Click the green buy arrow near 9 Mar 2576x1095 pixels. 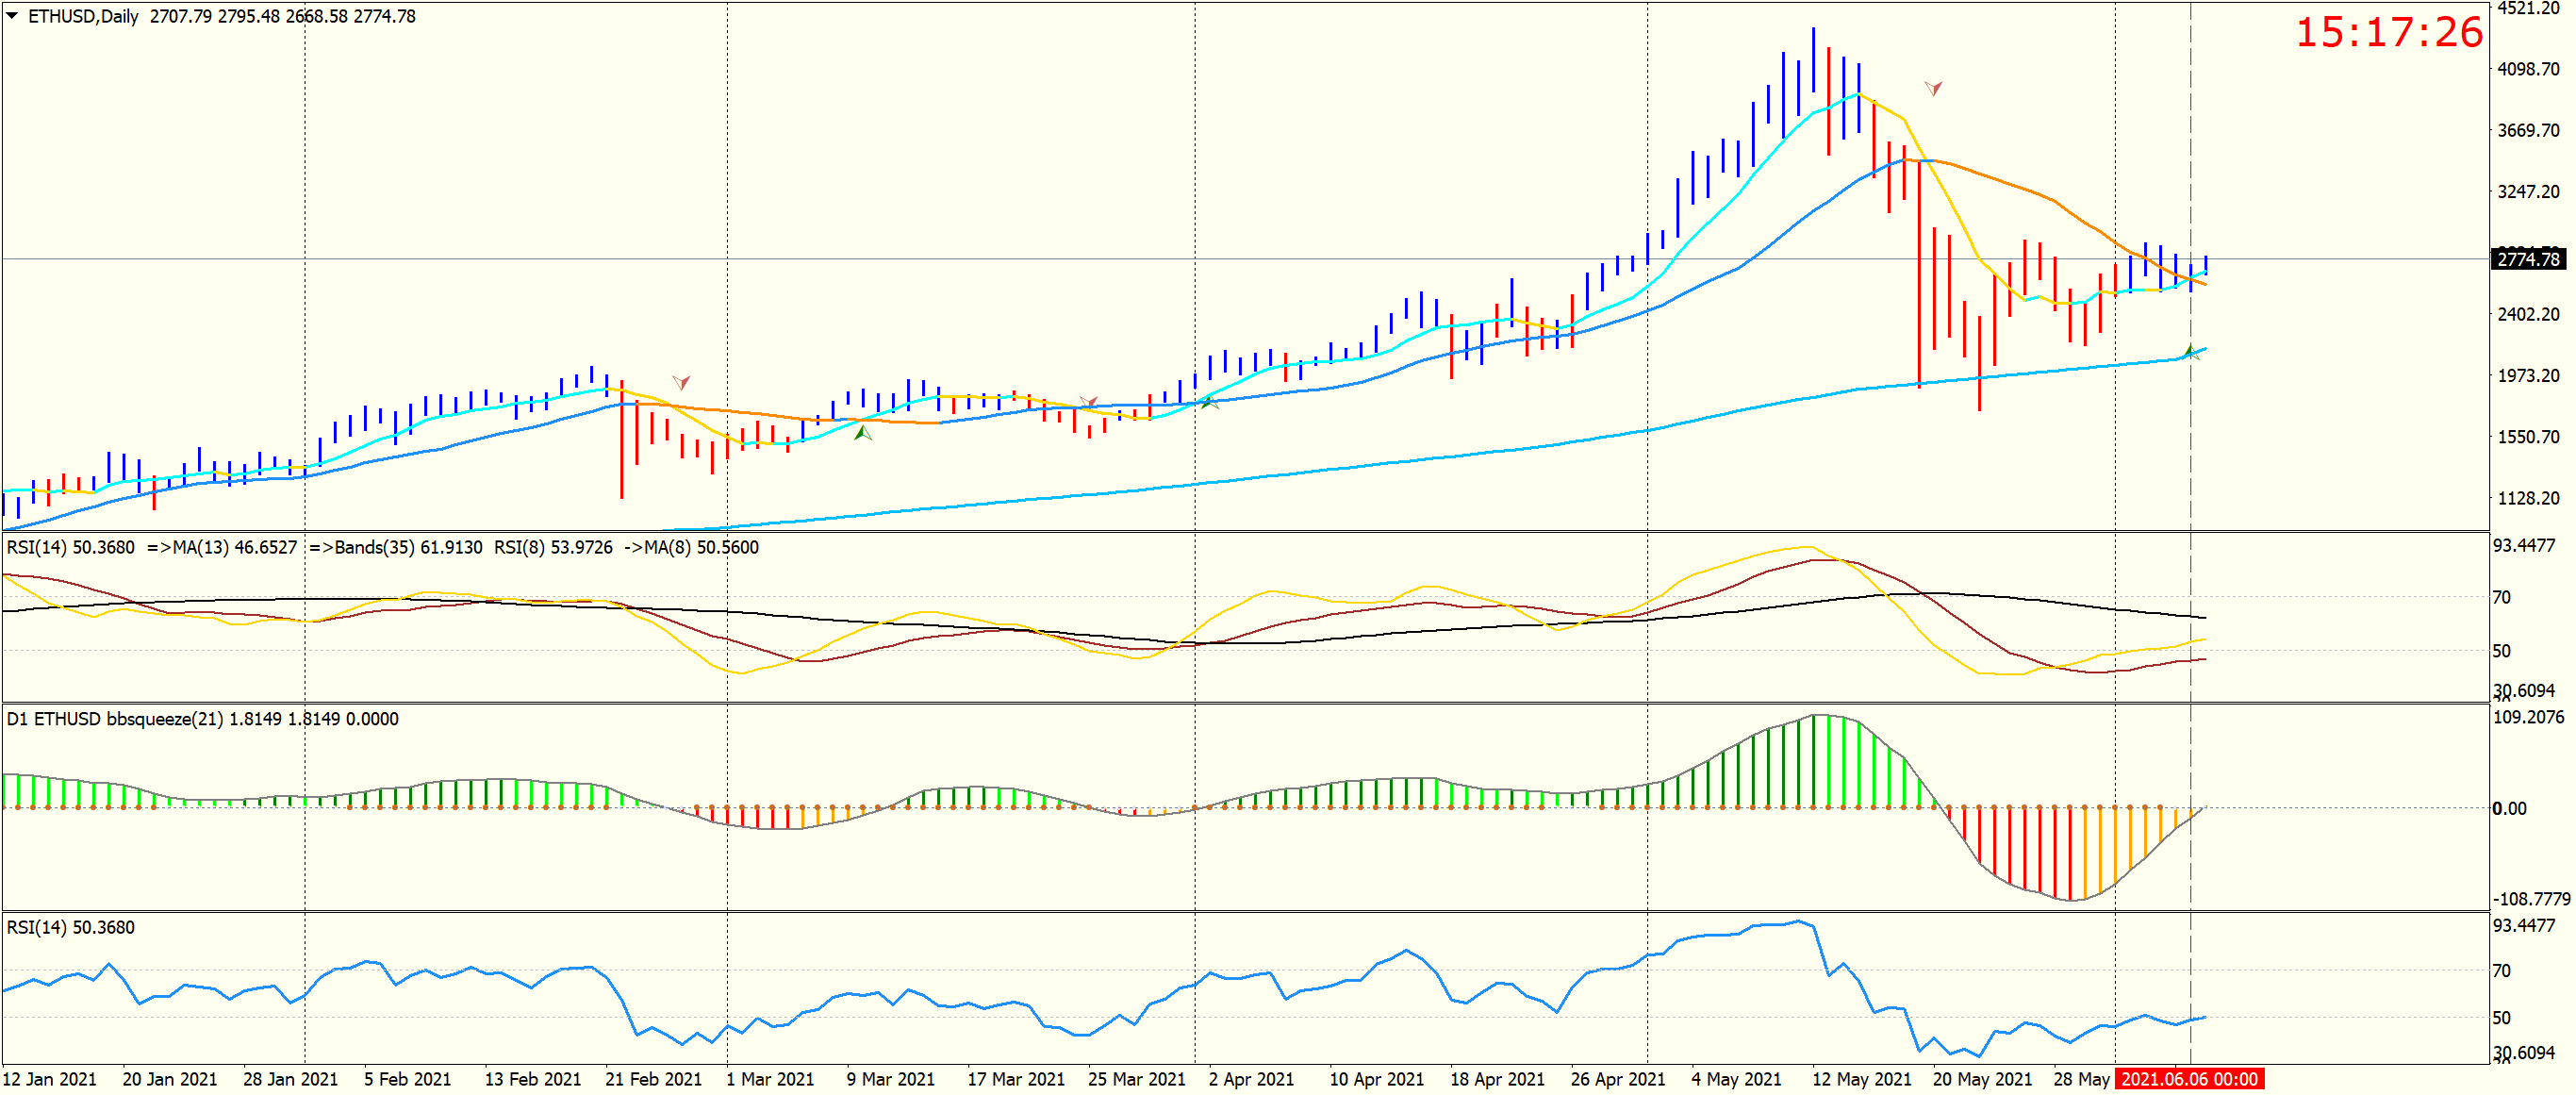(863, 432)
